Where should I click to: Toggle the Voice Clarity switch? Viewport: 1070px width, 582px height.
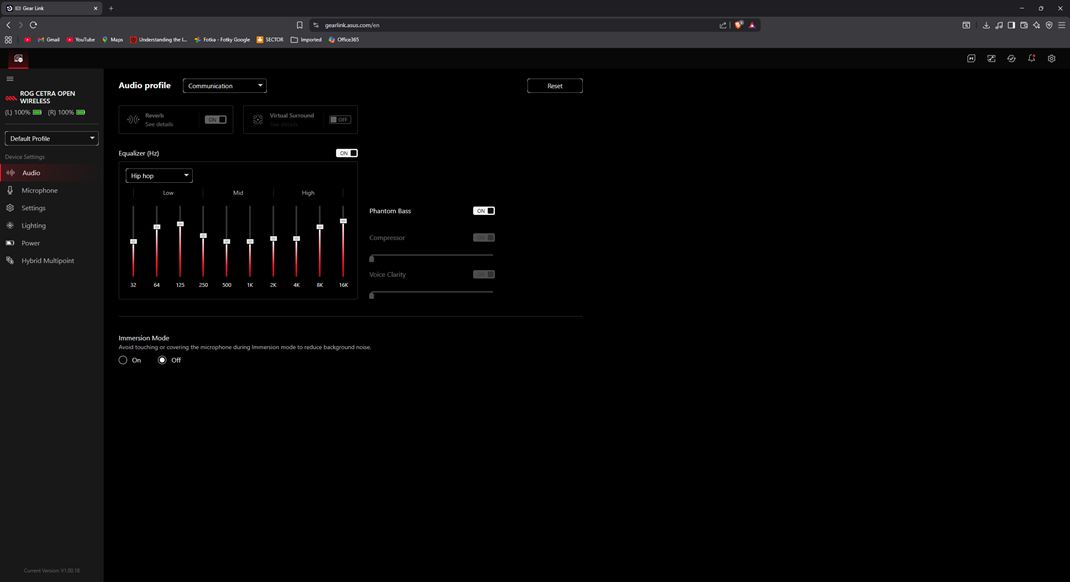point(484,274)
